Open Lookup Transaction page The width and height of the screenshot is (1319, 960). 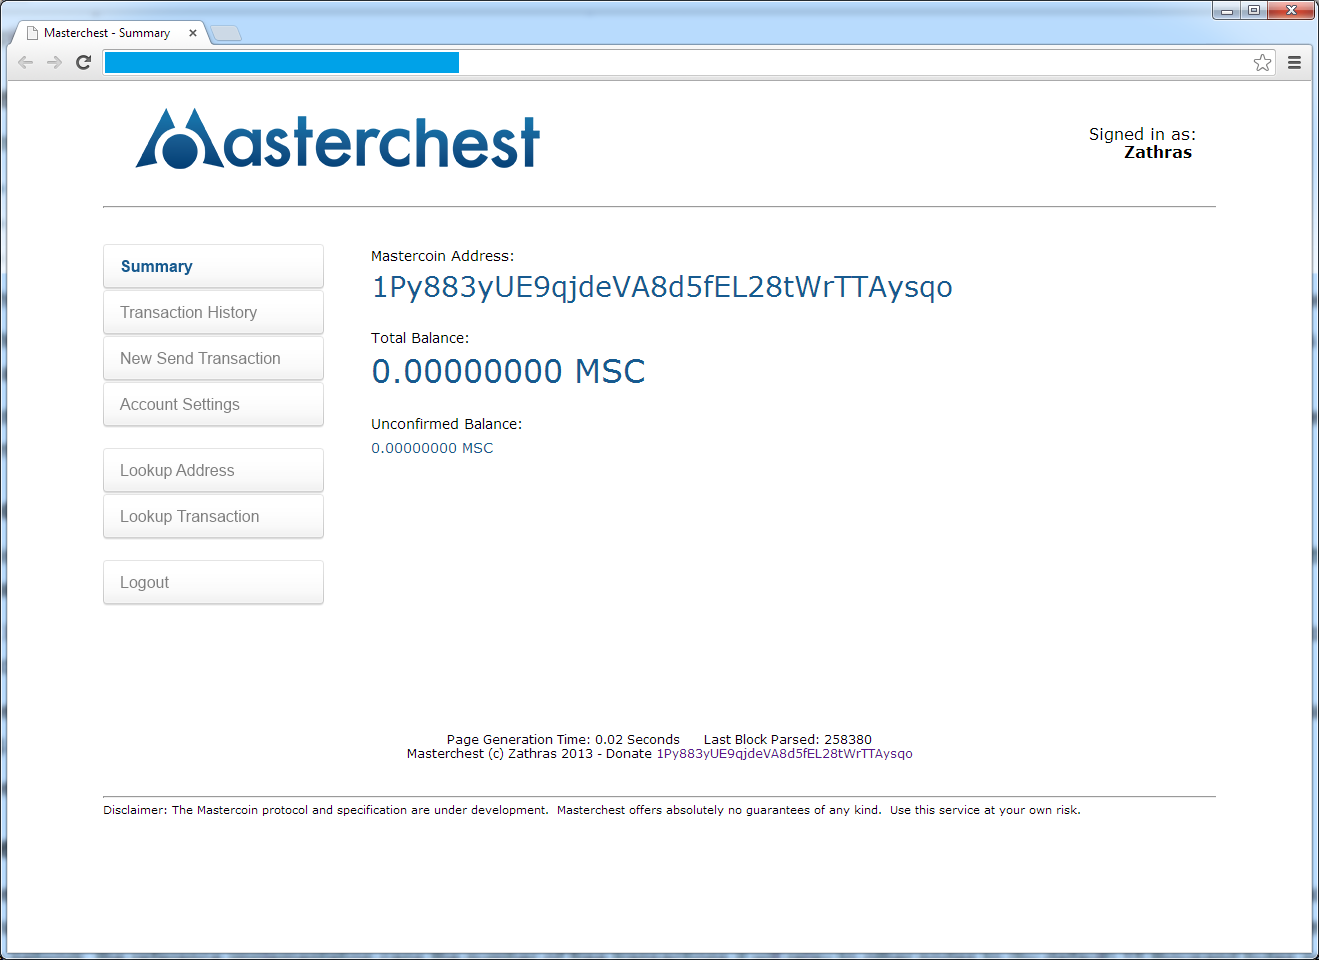(x=213, y=516)
